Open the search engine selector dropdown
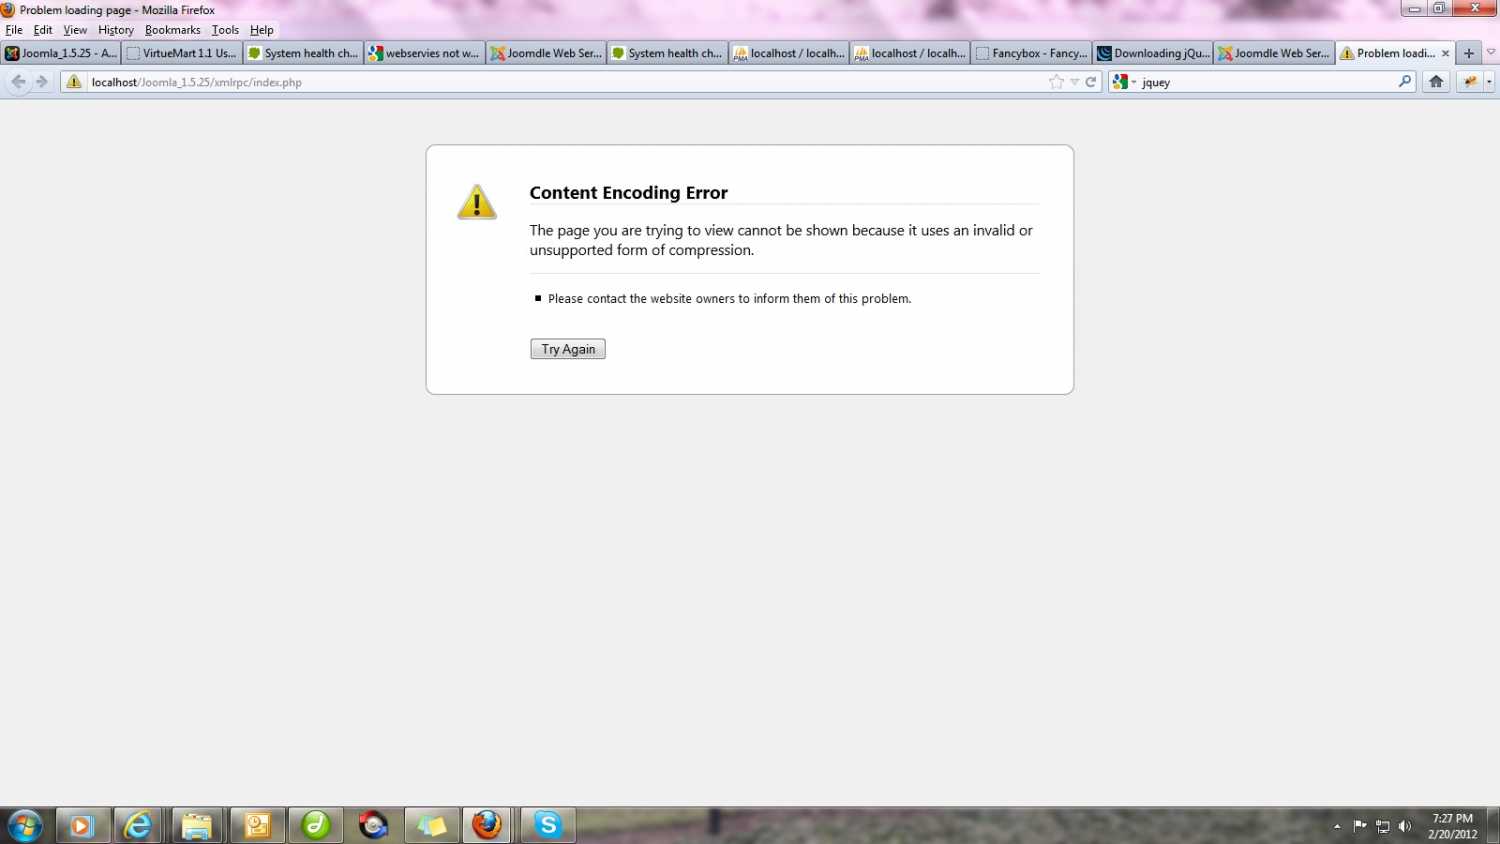 (x=1125, y=82)
